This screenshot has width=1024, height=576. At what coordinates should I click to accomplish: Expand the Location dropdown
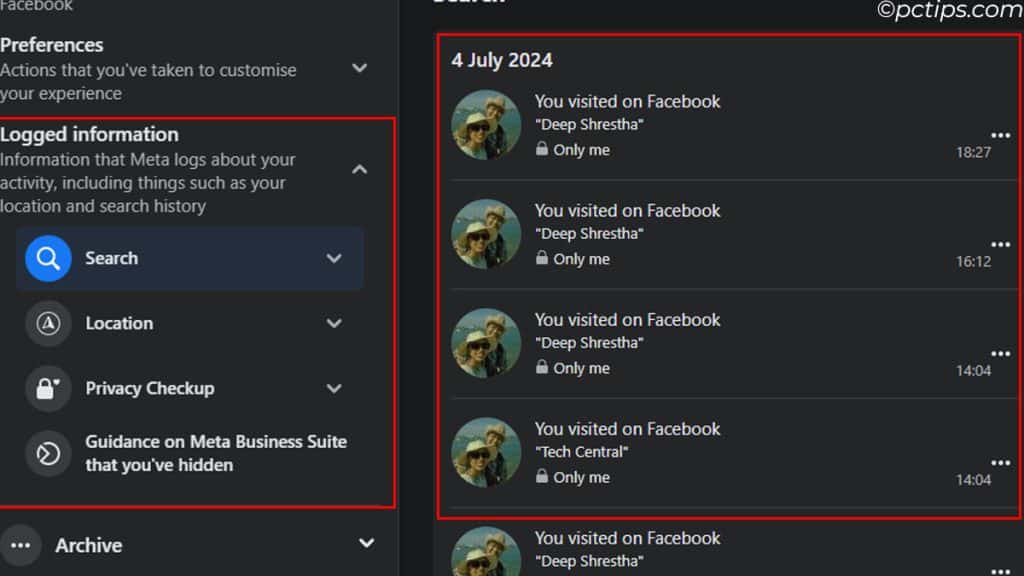click(x=334, y=323)
